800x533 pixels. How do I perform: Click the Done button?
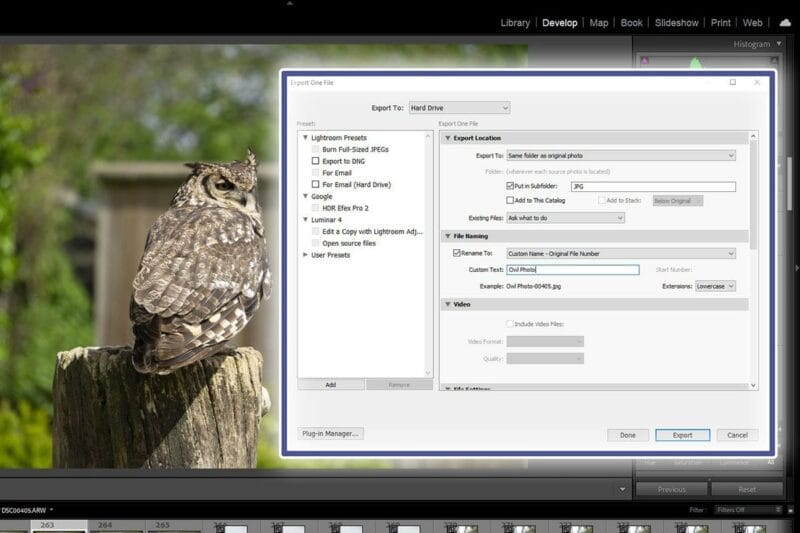(628, 435)
